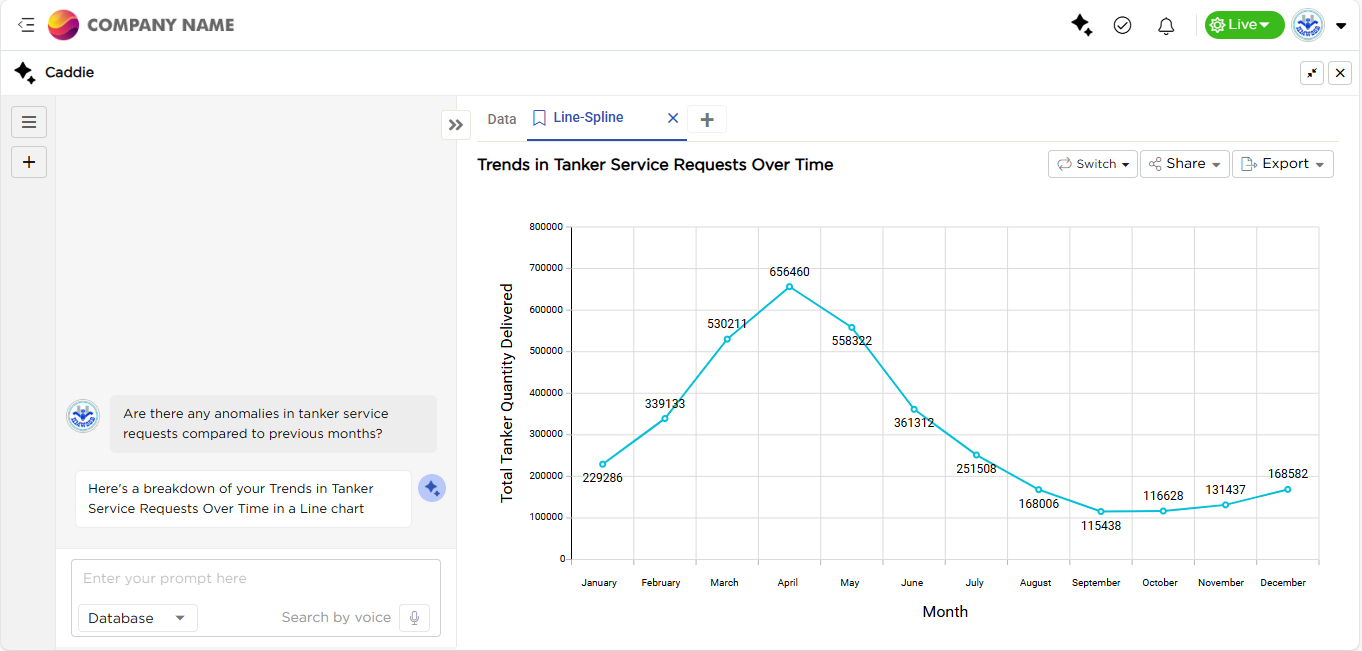The width and height of the screenshot is (1362, 651).
Task: Click the 'Total Tanker Quantity Delivered' axis title
Action: point(507,392)
